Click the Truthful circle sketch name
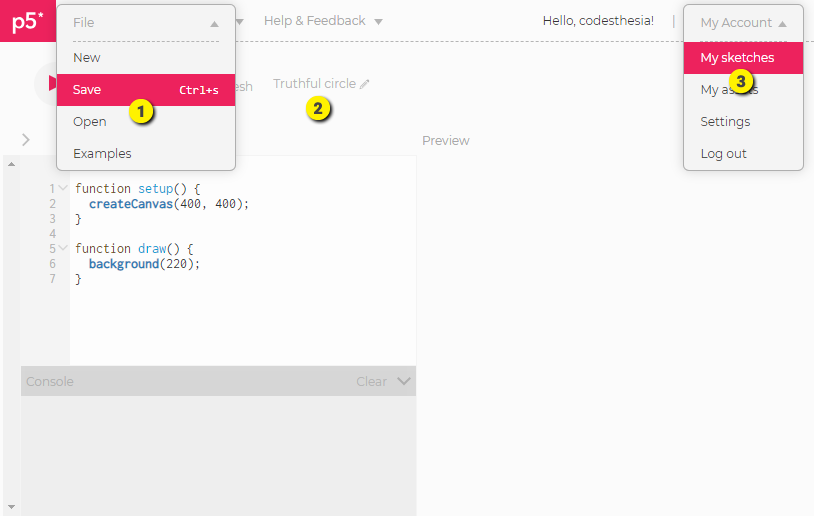This screenshot has width=814, height=516. pos(314,84)
